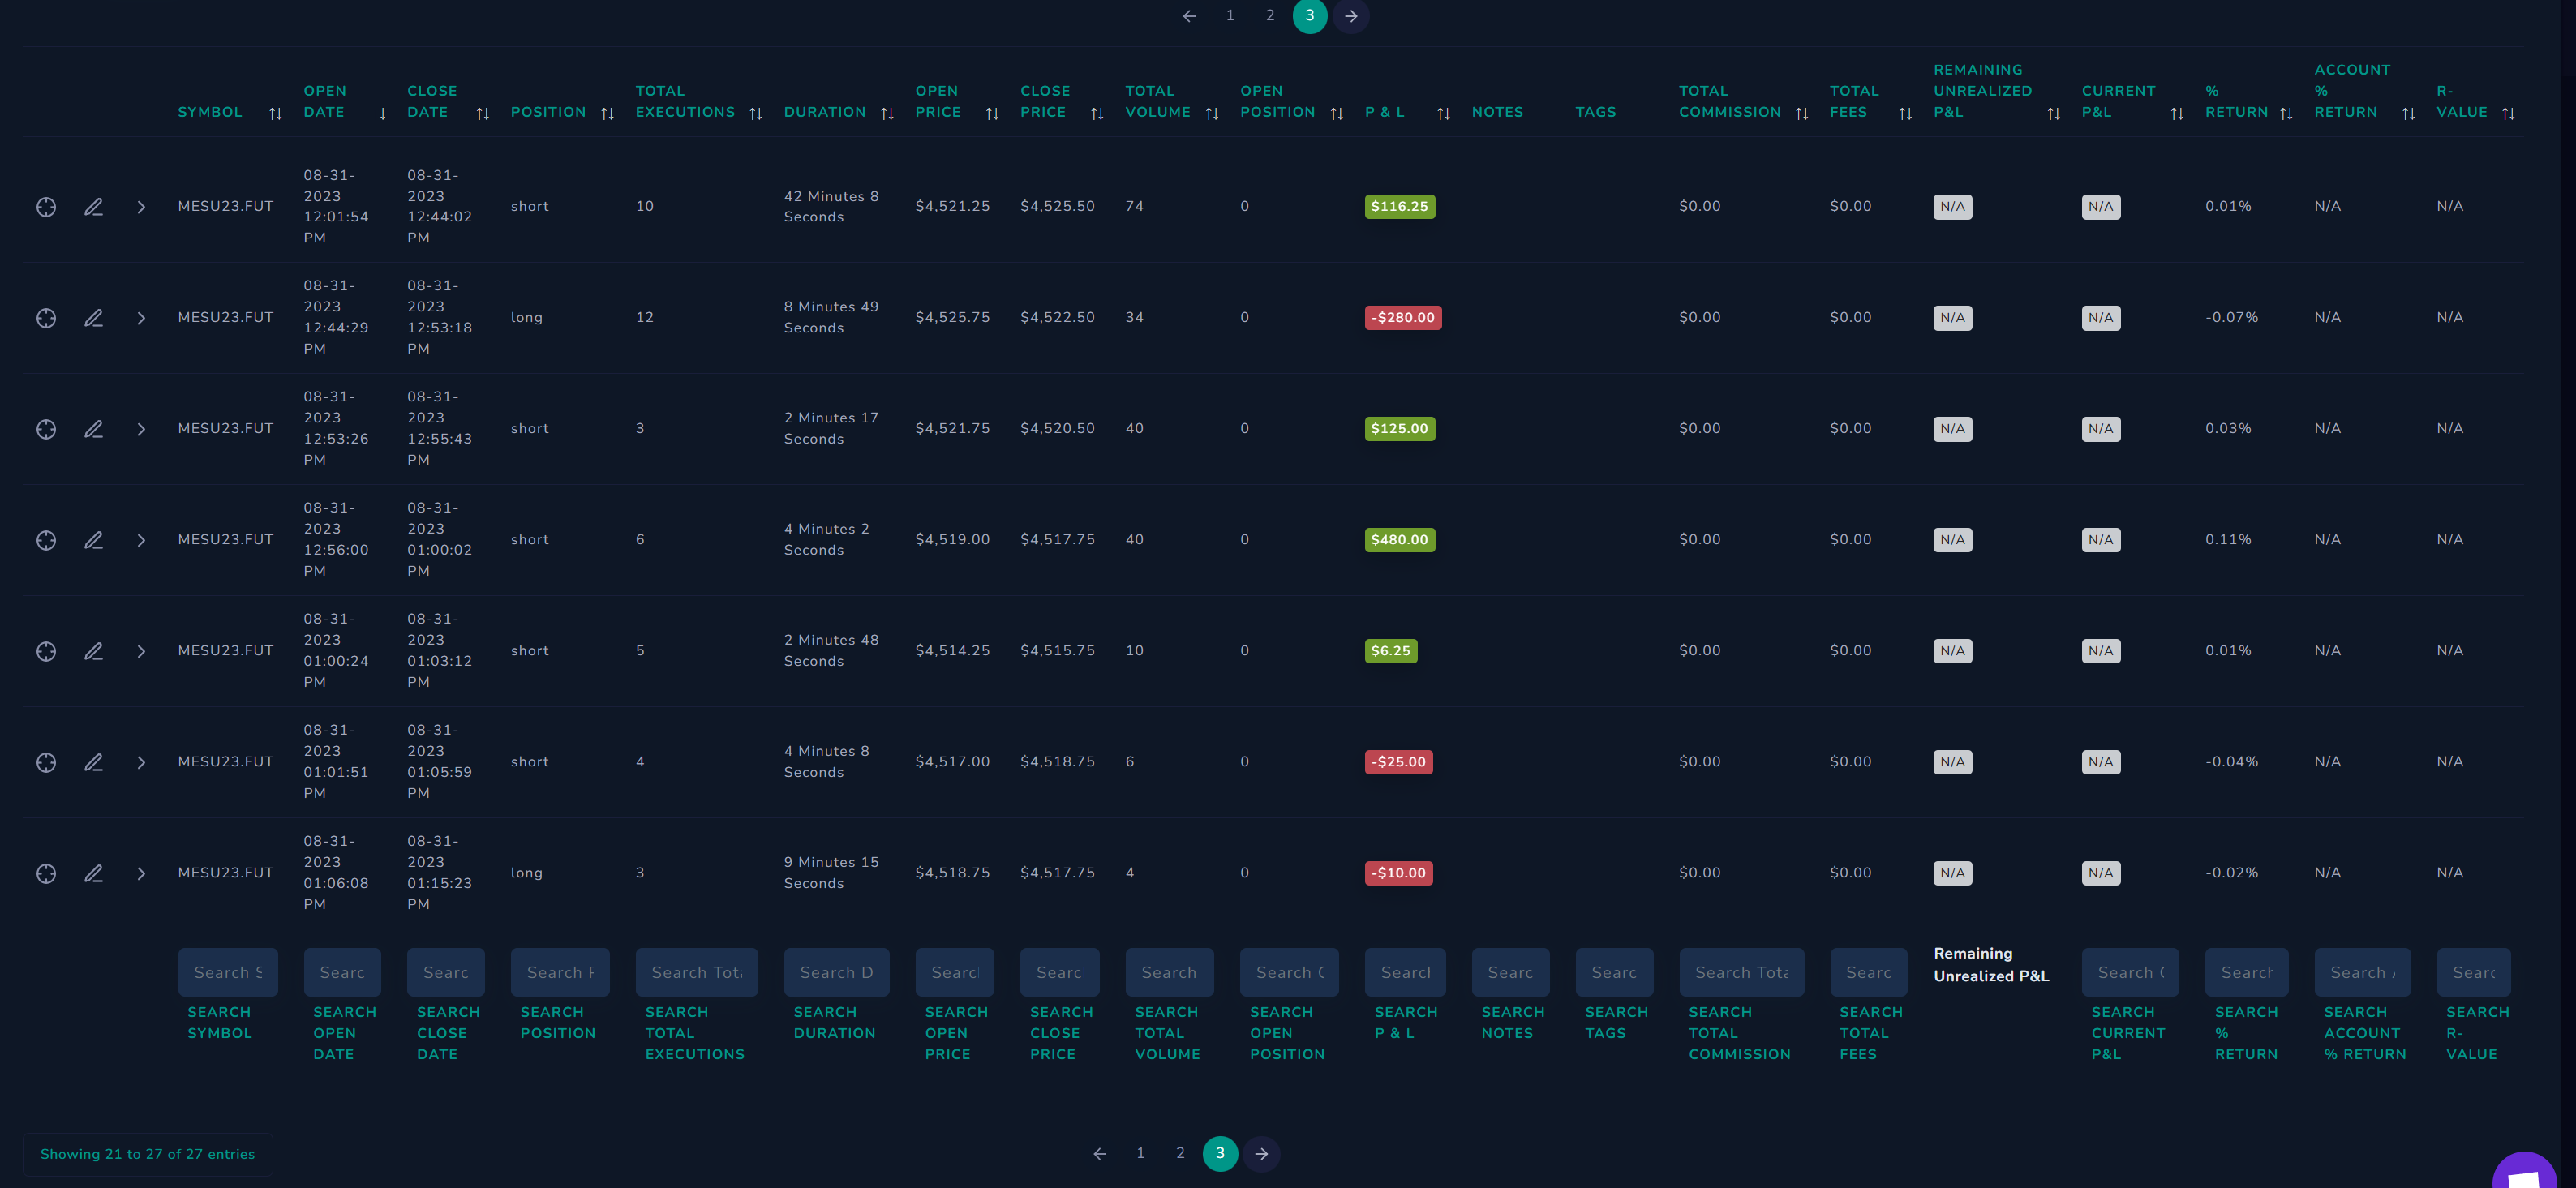Screen dimensions: 2576x1188
Task: Focus the Search R-Value input field
Action: pos(2474,972)
